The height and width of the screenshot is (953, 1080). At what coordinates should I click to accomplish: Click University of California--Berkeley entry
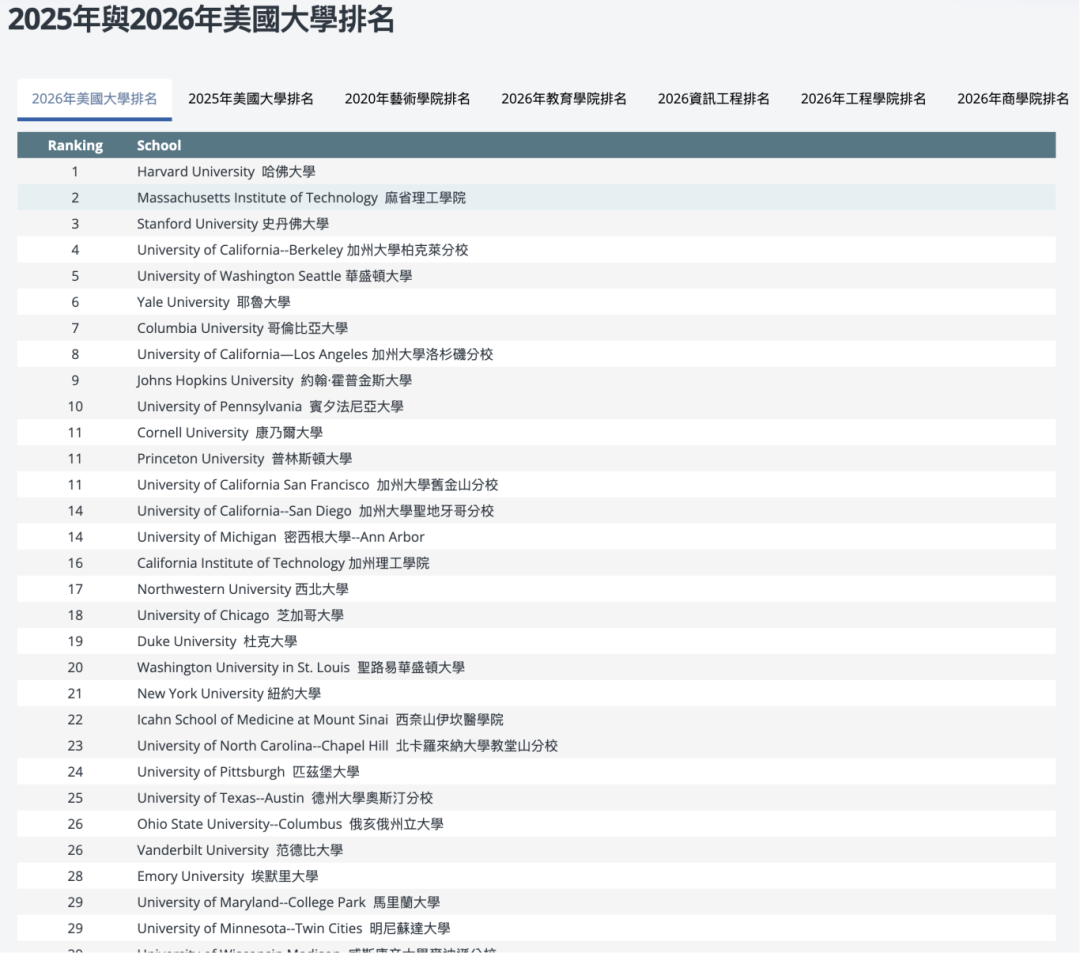pyautogui.click(x=302, y=250)
